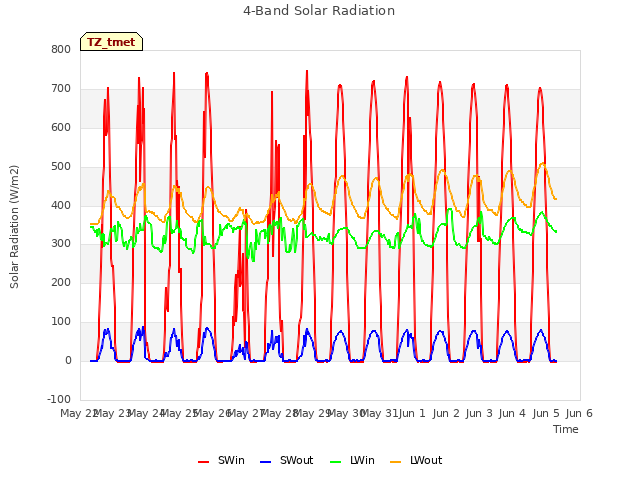640x480 pixels.
Task: Click the 600 y-axis tick label
Action: pos(61,127)
